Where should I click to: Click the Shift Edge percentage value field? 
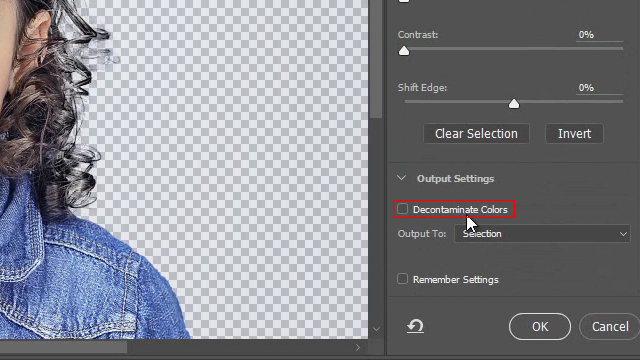[x=599, y=88]
